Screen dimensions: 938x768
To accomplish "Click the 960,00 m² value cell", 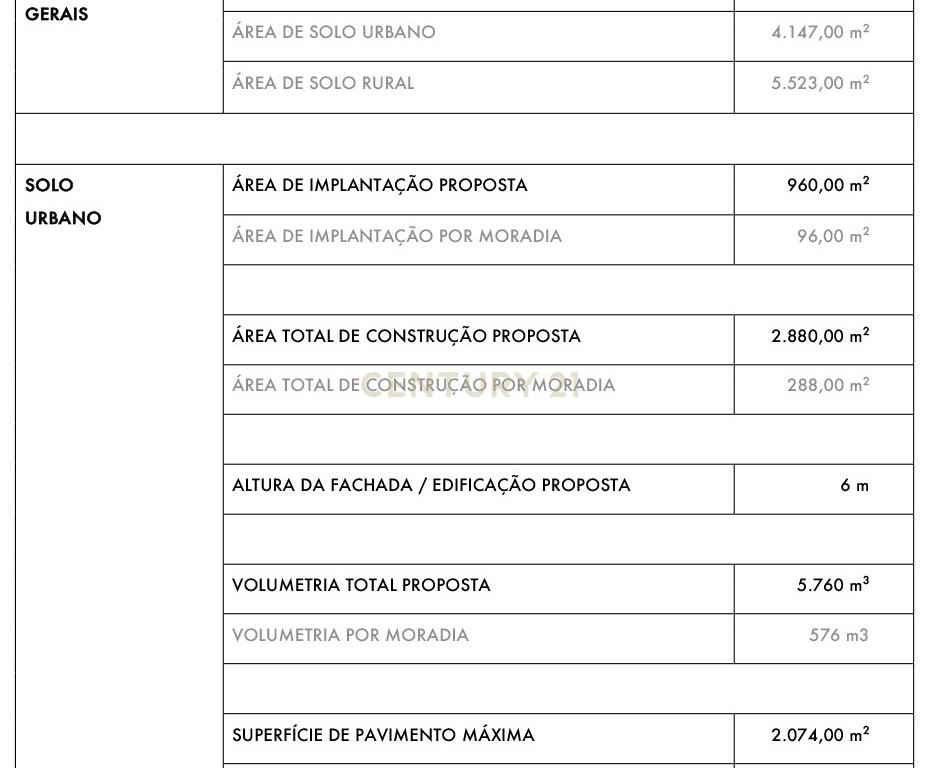I will (828, 185).
